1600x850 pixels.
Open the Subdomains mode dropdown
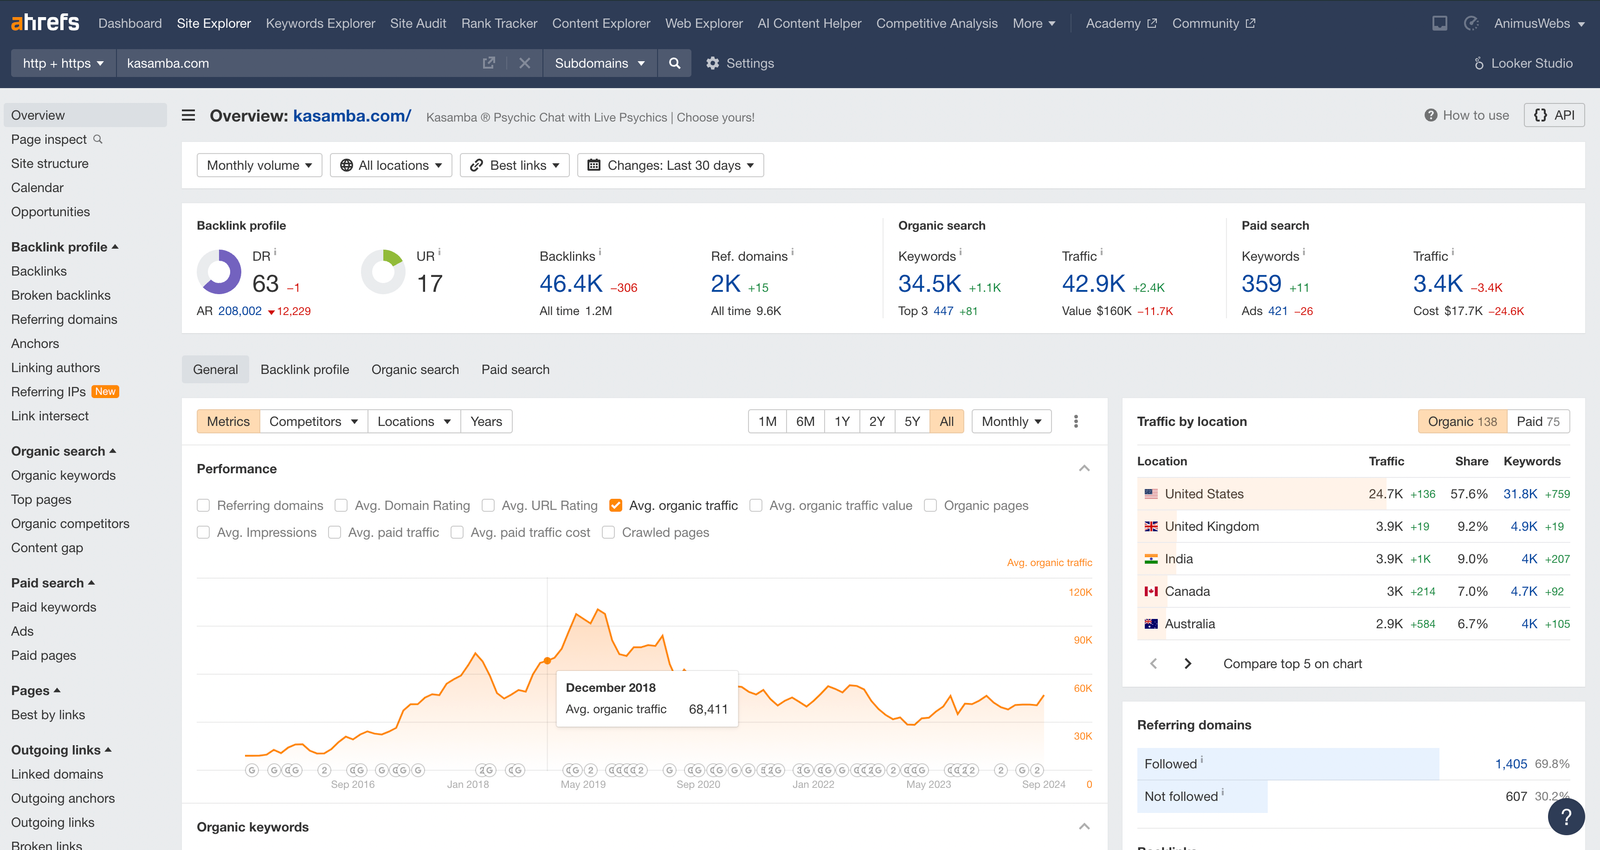point(600,63)
